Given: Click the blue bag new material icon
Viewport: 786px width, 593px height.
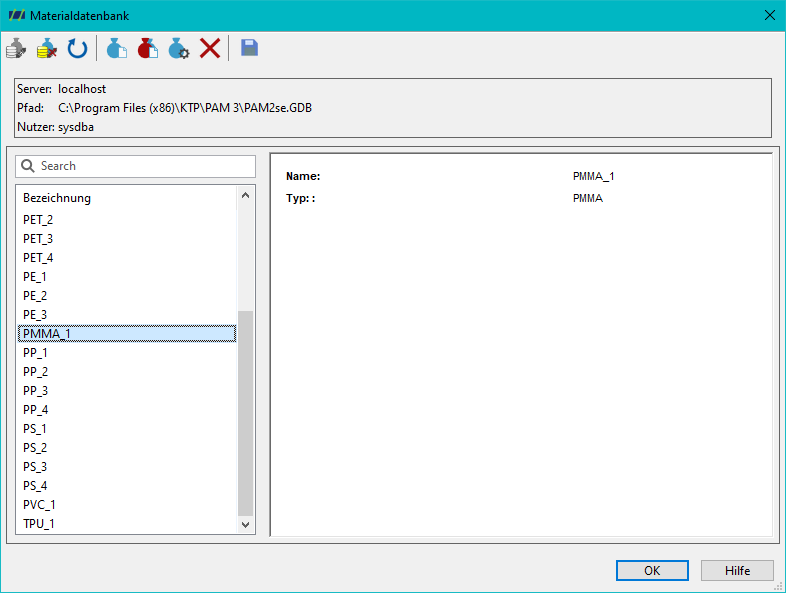Looking at the screenshot, I should click(117, 49).
